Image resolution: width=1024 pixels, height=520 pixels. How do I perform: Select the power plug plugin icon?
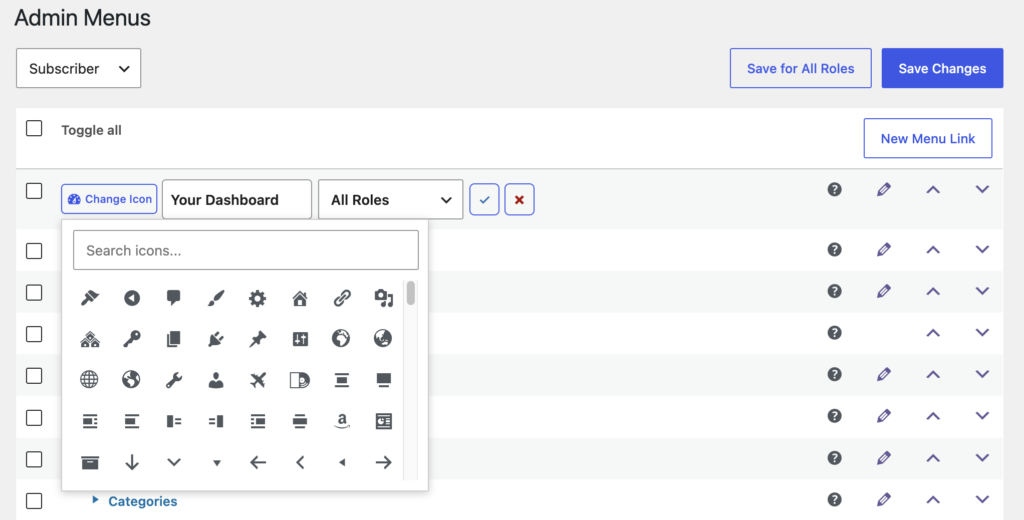(x=216, y=339)
